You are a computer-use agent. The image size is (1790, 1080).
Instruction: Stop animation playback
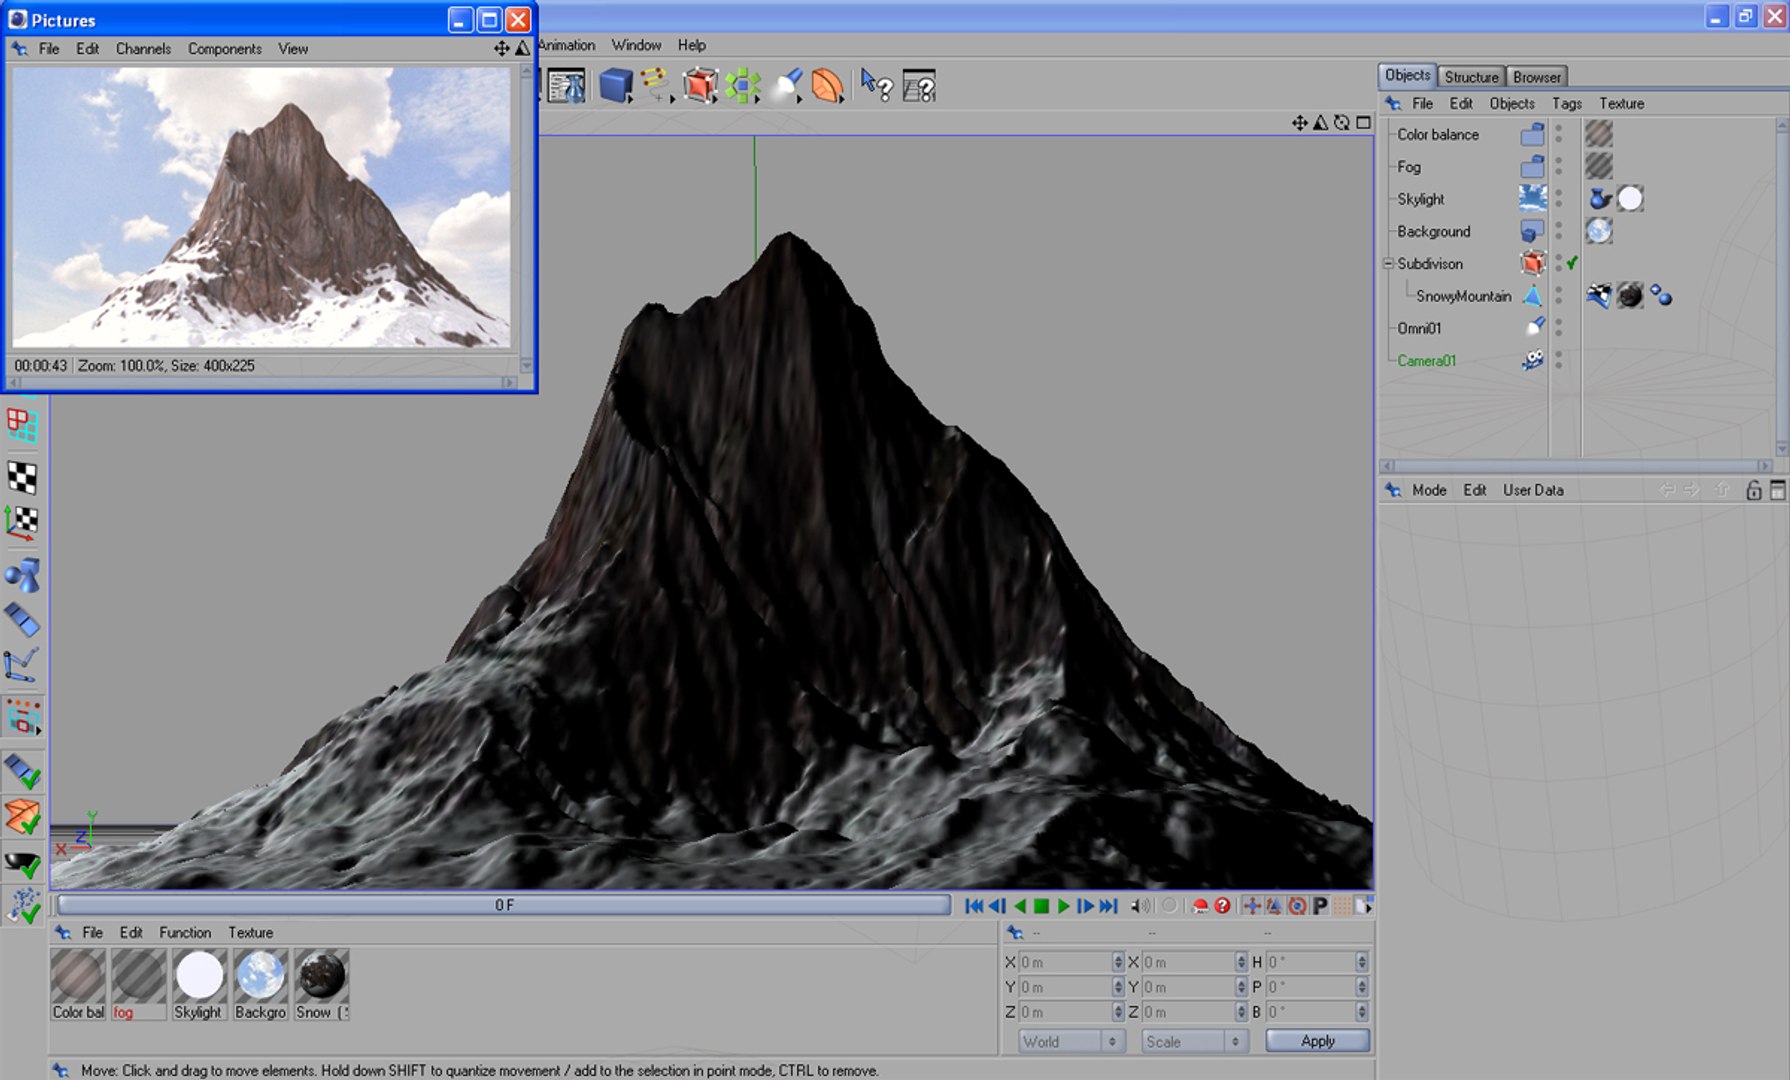[x=1041, y=906]
